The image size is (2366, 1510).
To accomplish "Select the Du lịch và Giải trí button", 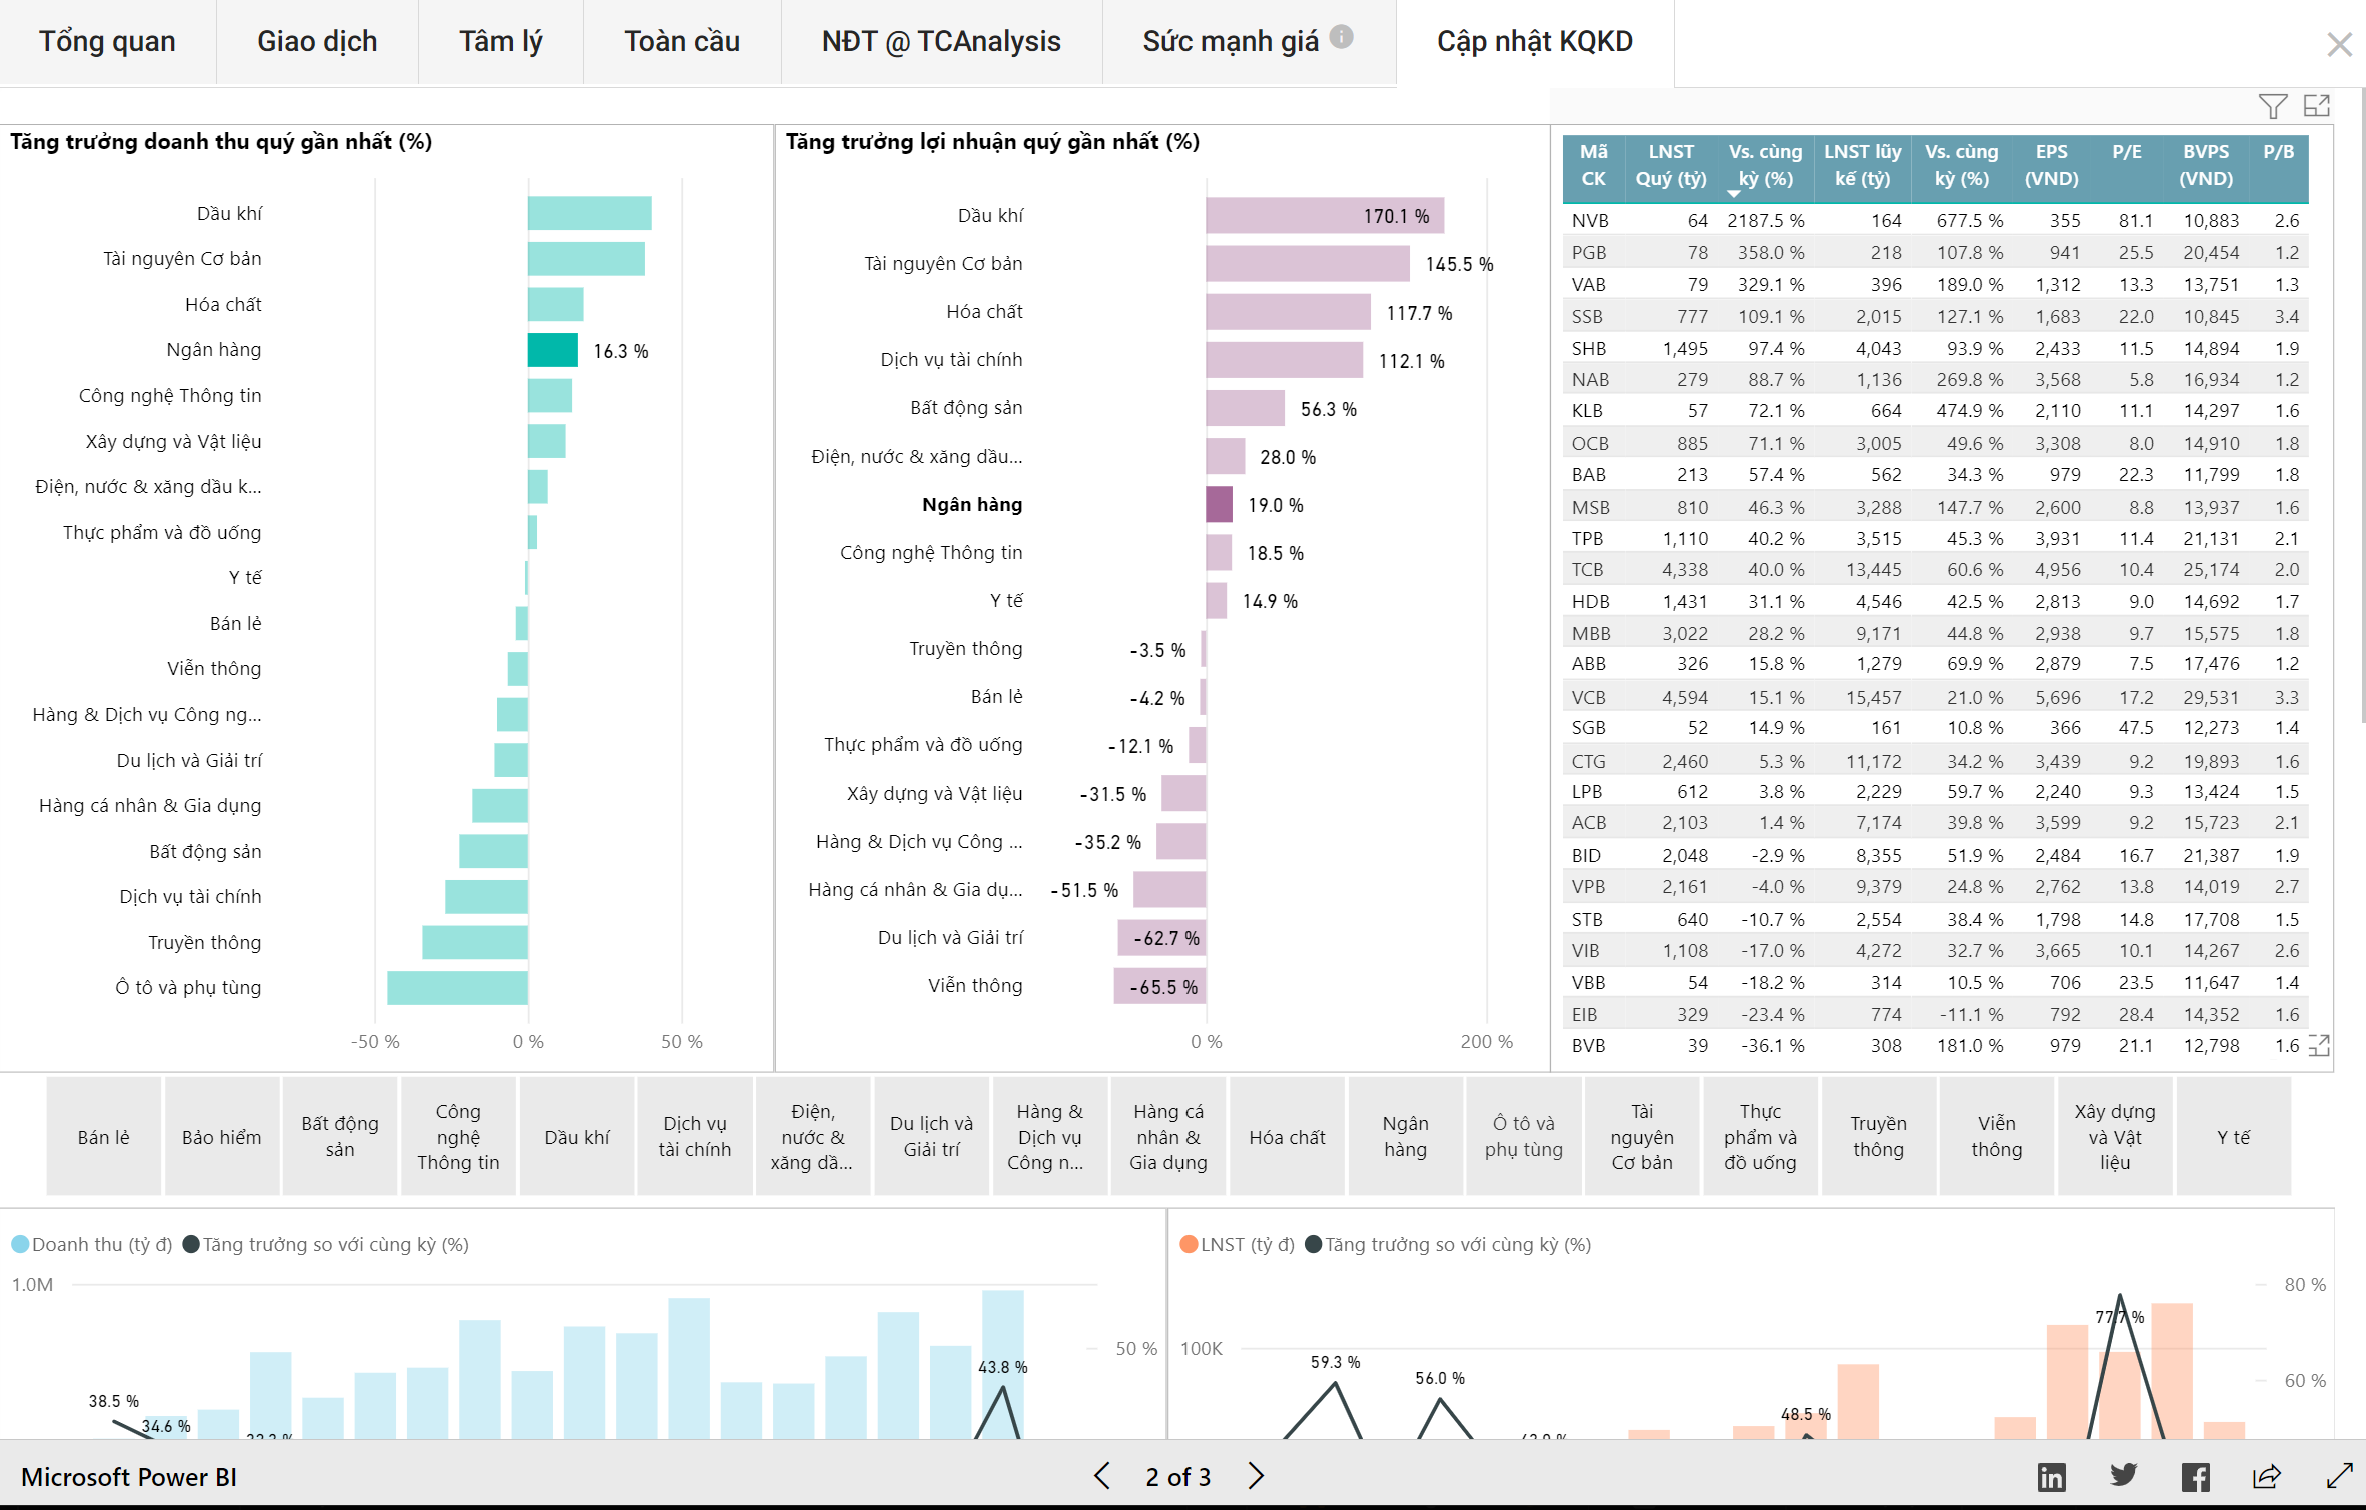I will (932, 1137).
